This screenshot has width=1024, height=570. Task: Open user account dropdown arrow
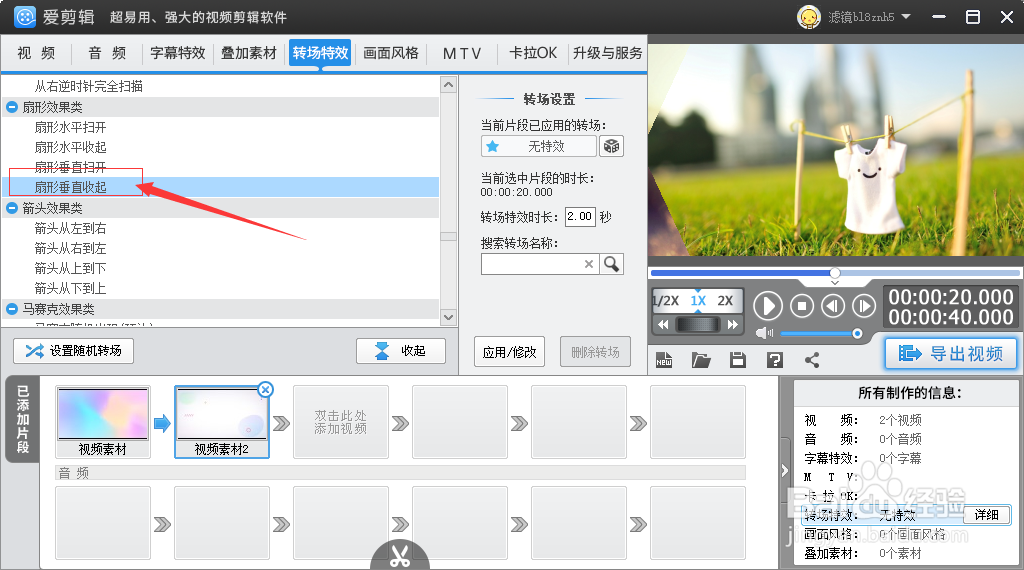tap(906, 17)
